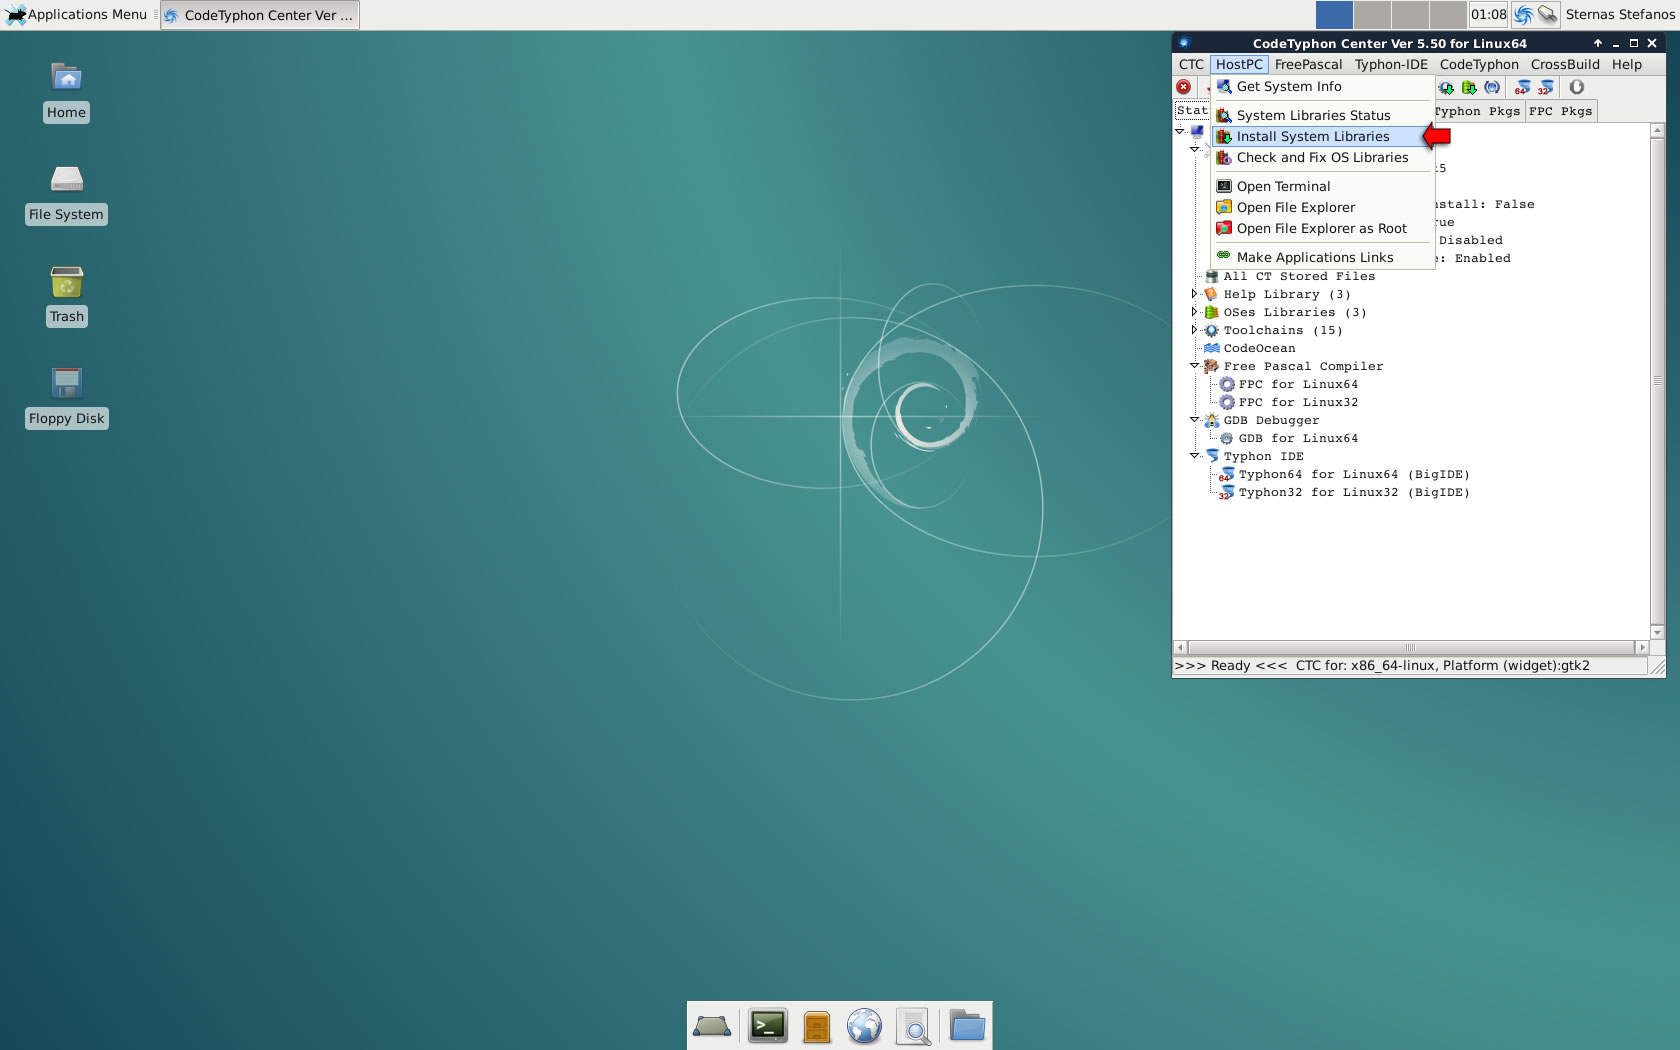Click the Toolchains gear icon
This screenshot has width=1680, height=1050.
pyautogui.click(x=1211, y=330)
